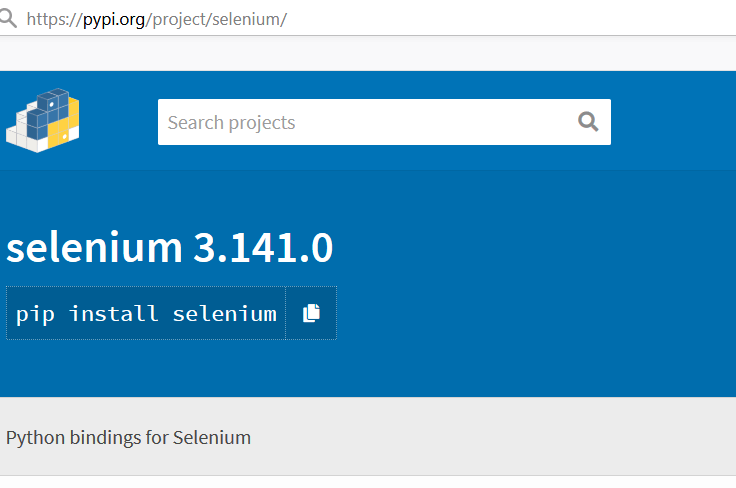Click "pypi.org" domain in the address bar
The image size is (736, 488).
pos(114,19)
